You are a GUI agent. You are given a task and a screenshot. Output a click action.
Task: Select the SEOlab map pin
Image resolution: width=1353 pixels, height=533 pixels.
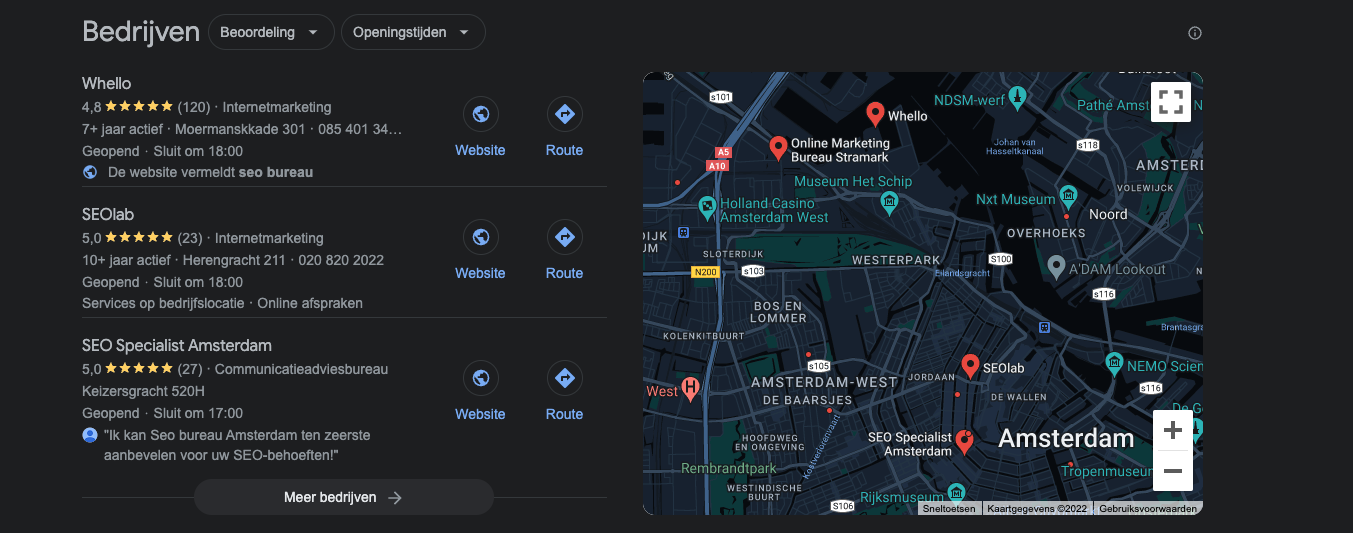coord(970,366)
